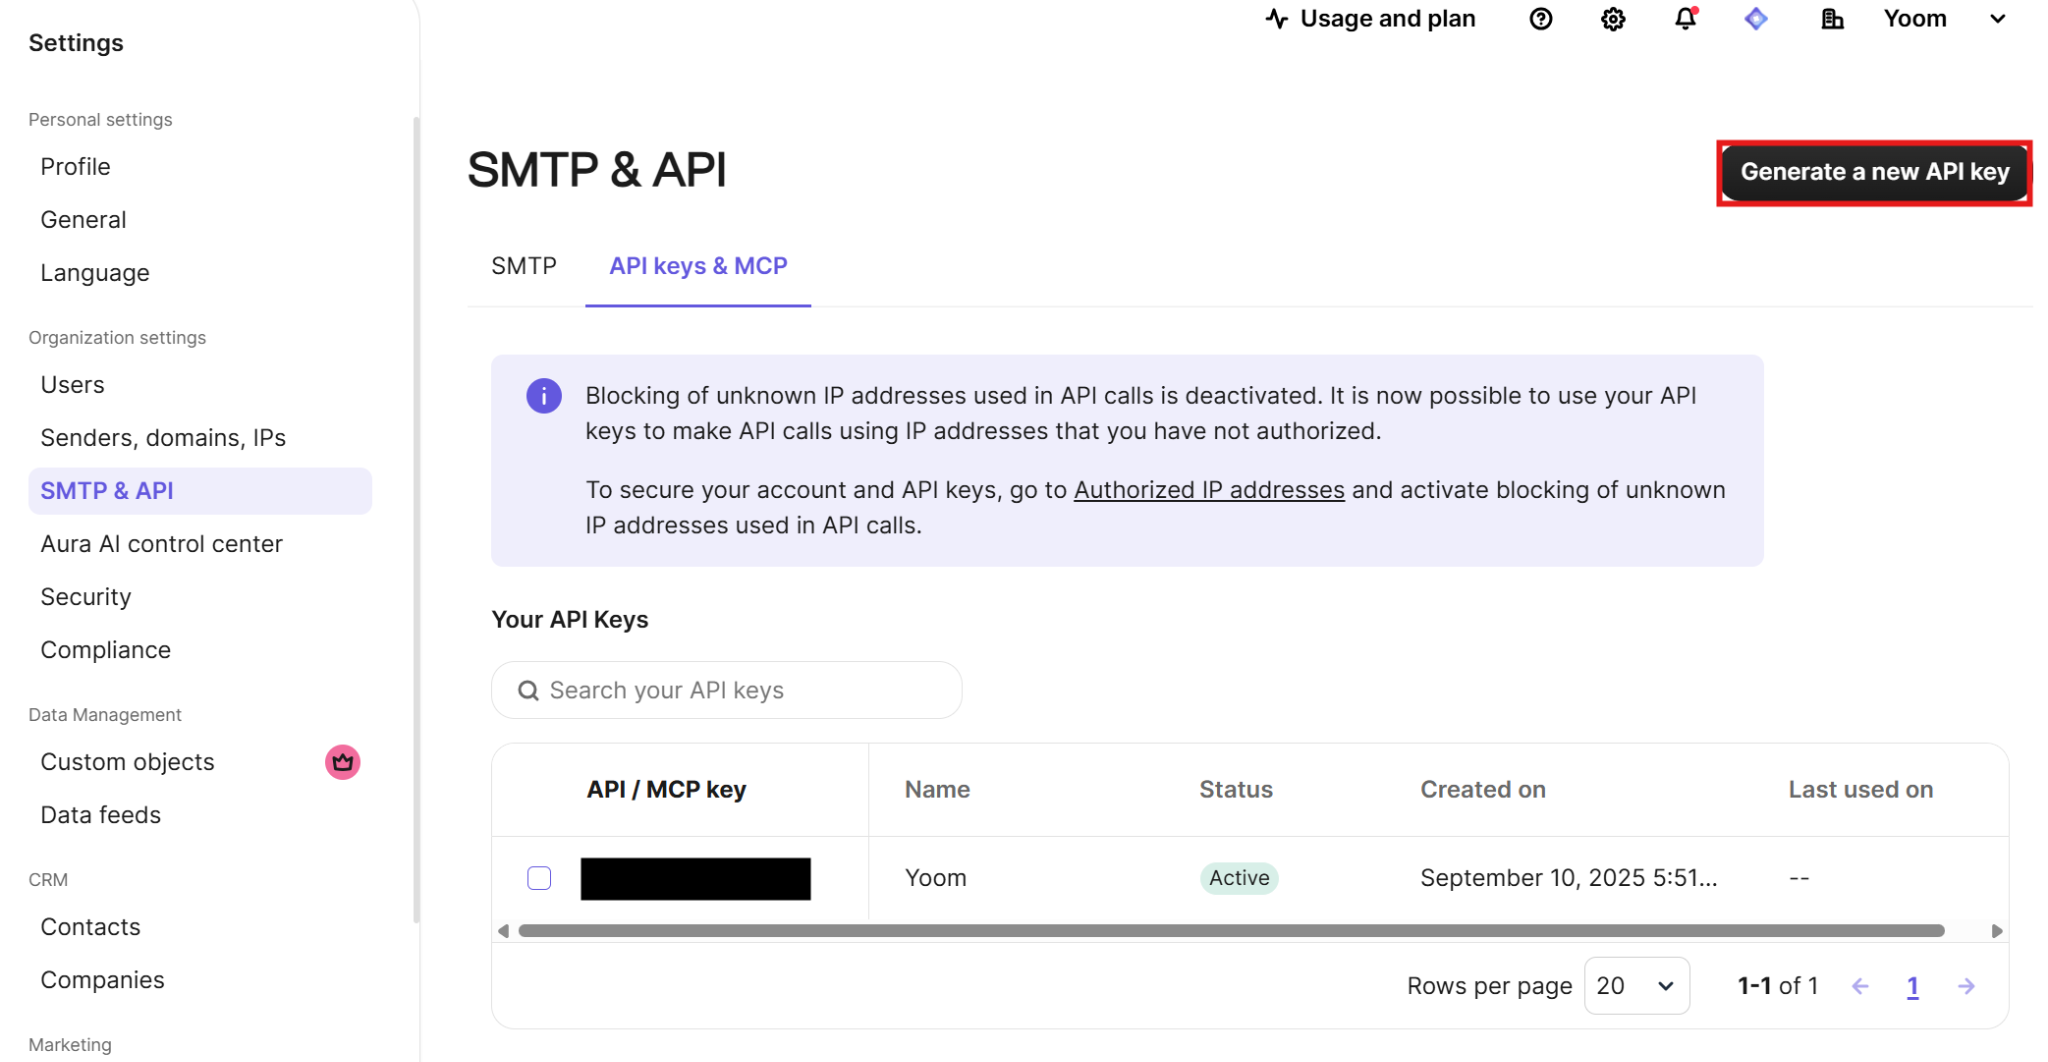Expand the Yoom account dropdown
The image size is (2048, 1062).
[x=1997, y=19]
